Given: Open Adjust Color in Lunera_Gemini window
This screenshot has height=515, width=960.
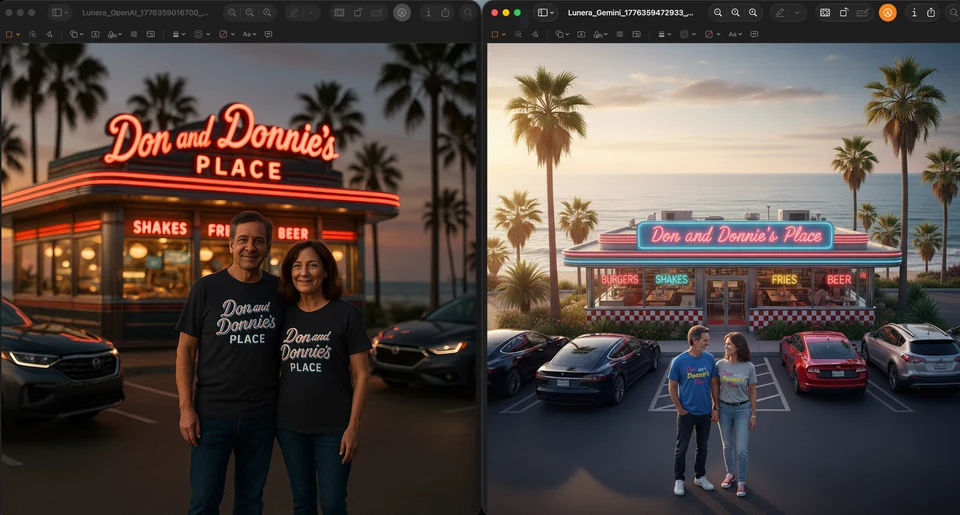Looking at the screenshot, I should tap(620, 34).
